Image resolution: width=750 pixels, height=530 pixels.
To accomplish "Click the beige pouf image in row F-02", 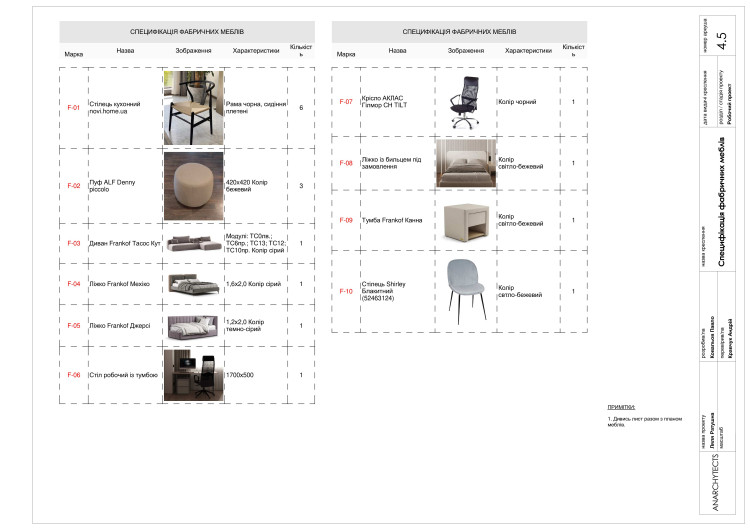I will click(193, 186).
